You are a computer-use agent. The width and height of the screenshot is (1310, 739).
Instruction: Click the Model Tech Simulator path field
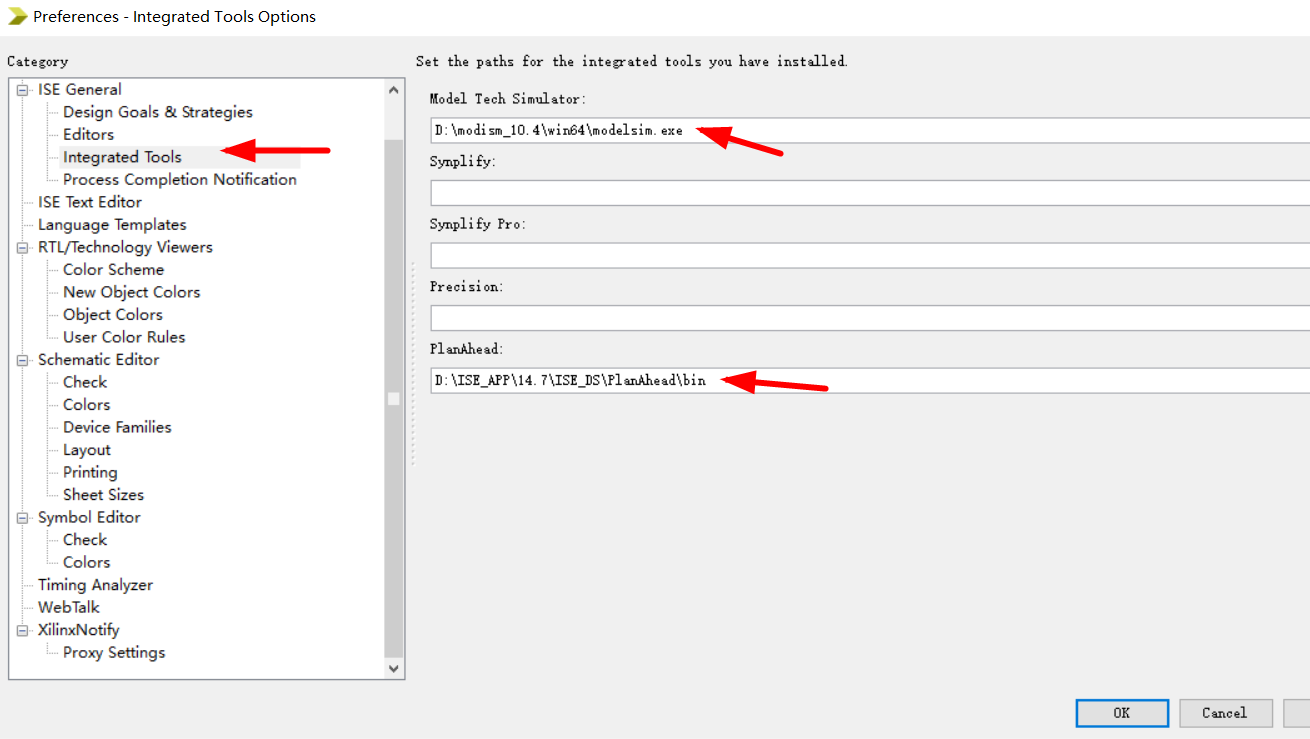870,131
